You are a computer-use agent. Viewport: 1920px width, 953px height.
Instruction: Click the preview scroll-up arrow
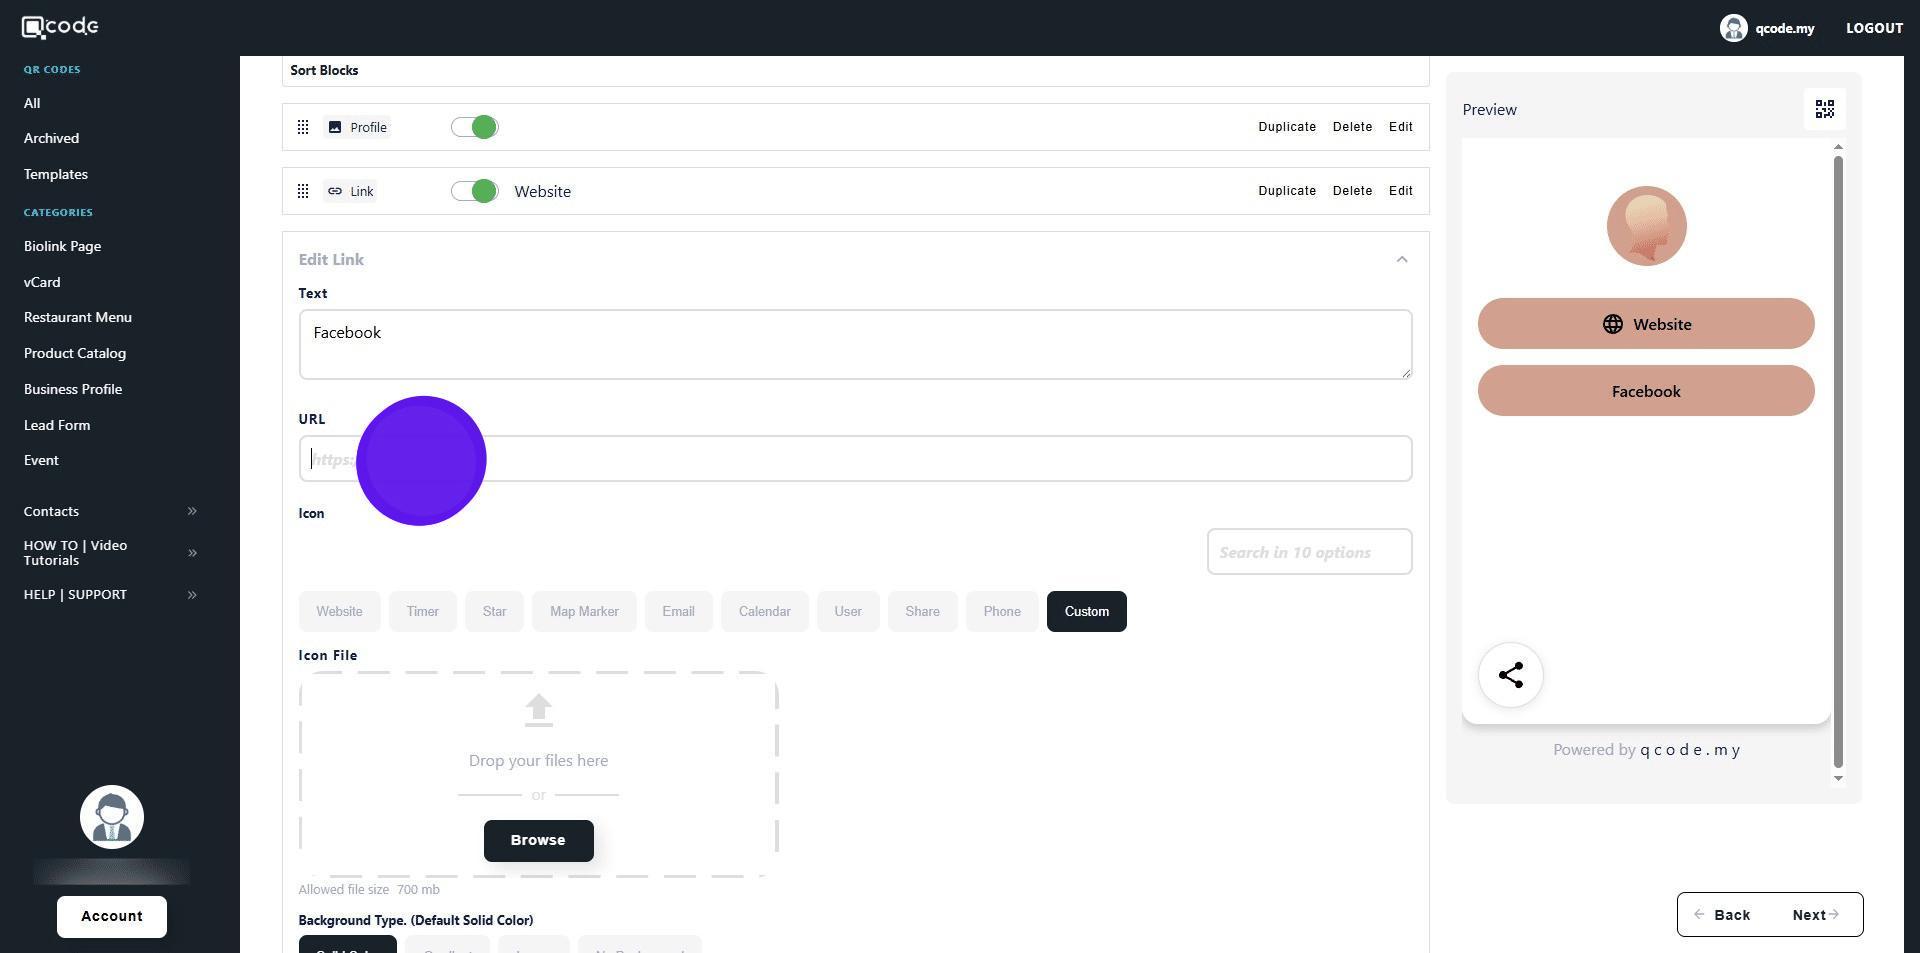1838,147
